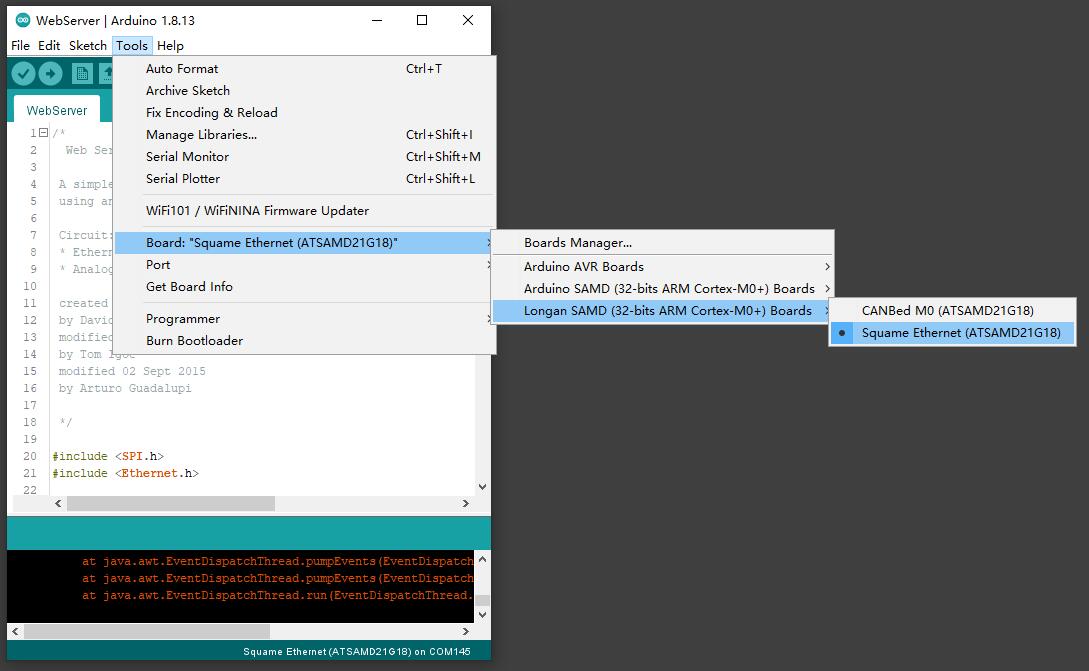The image size is (1089, 671).
Task: Collapse the code fold at line 1
Action: [x=43, y=133]
